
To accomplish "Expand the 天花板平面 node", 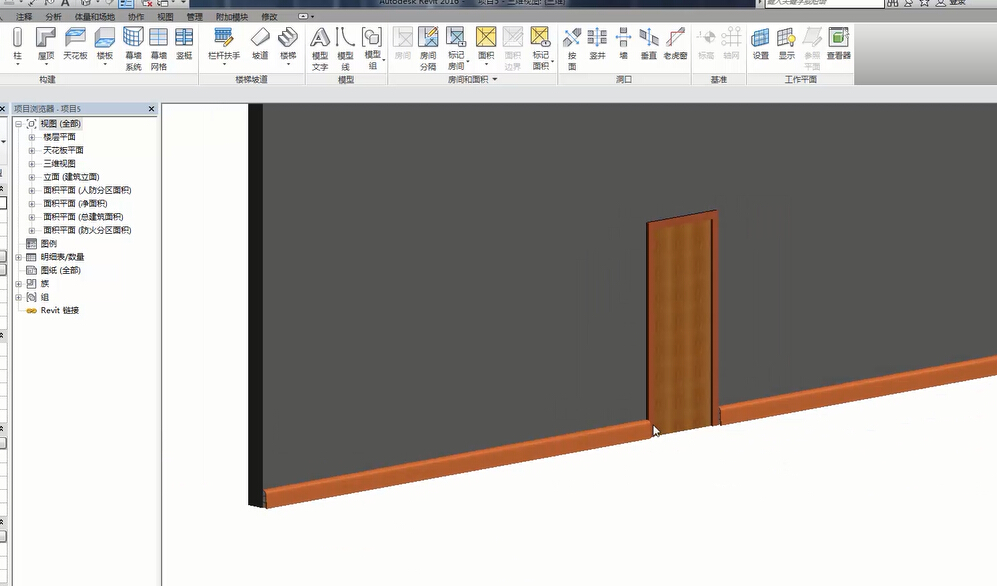I will (31, 151).
